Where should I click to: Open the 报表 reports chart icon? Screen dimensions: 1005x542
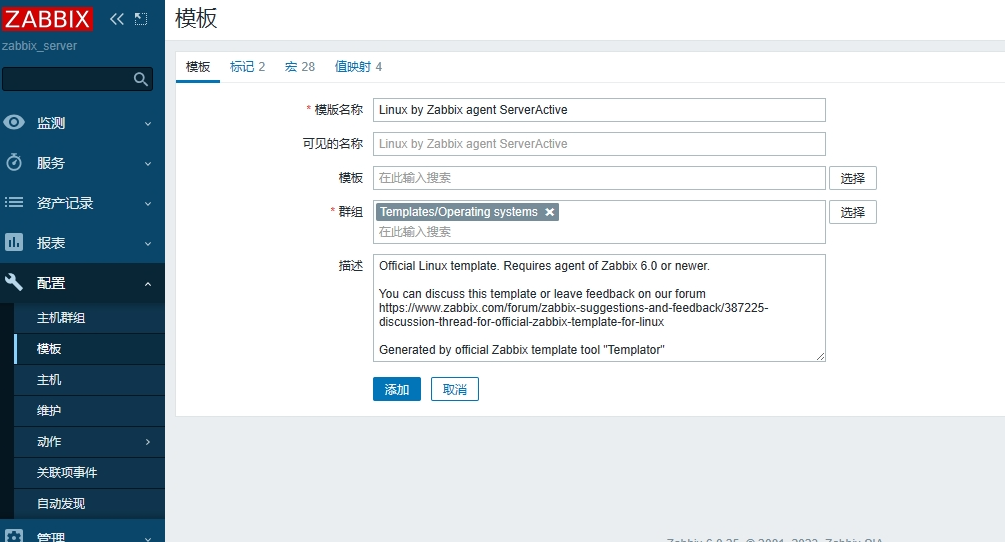[14, 243]
